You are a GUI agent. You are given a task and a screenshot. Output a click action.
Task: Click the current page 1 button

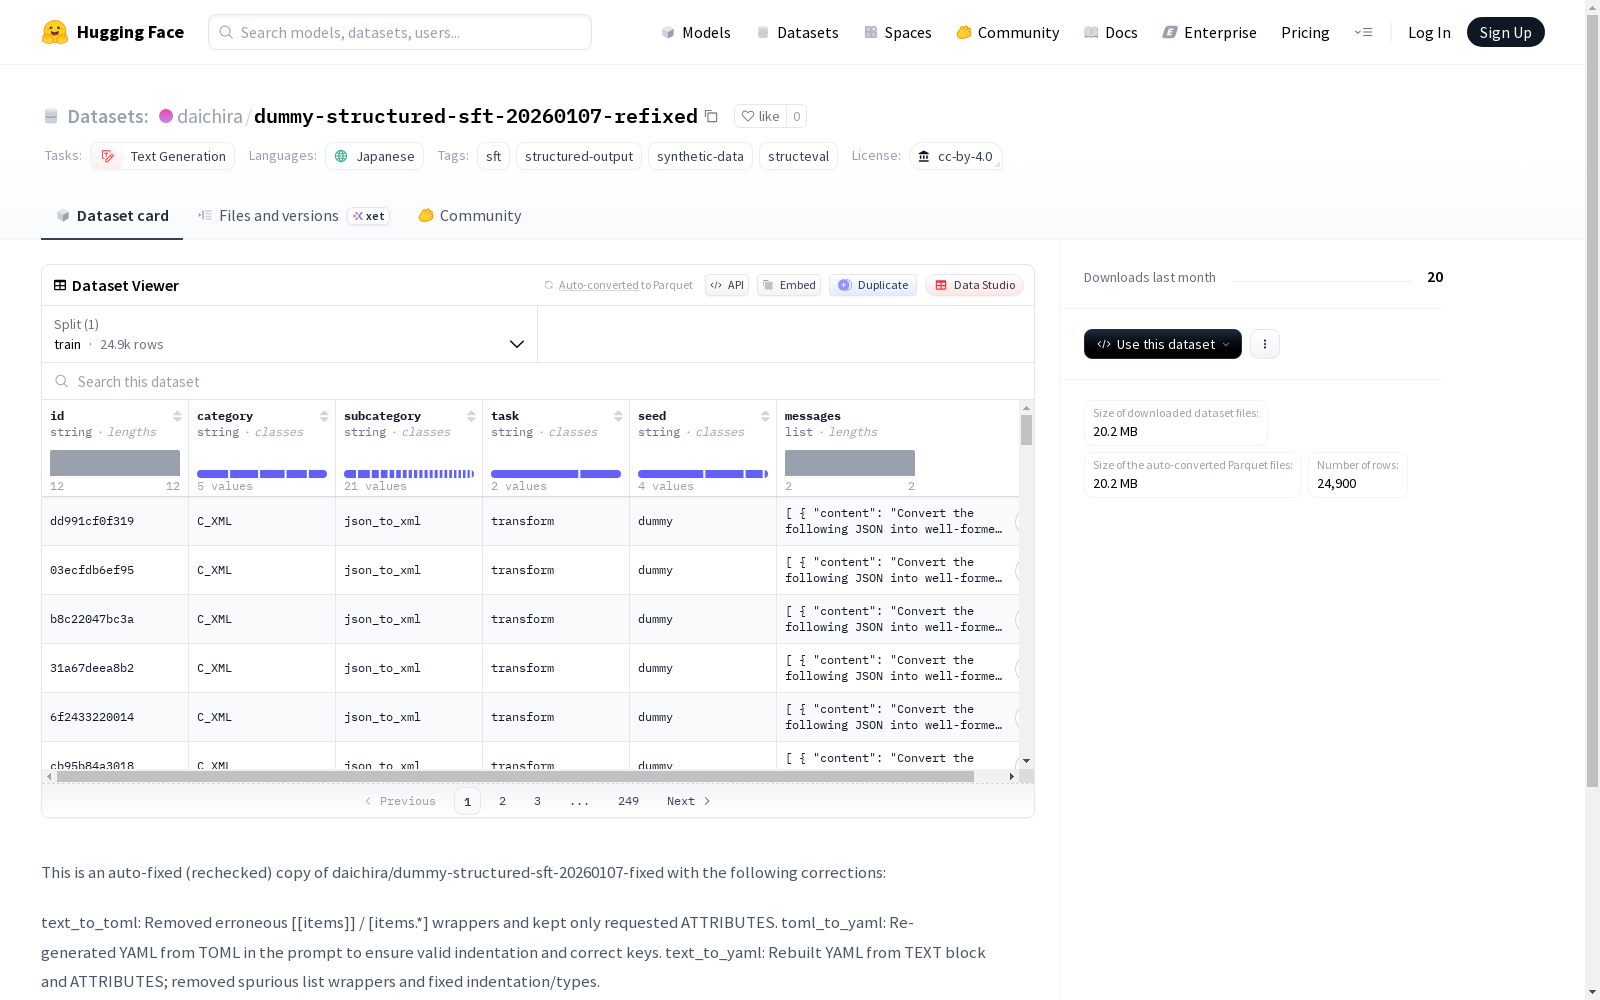click(x=467, y=801)
